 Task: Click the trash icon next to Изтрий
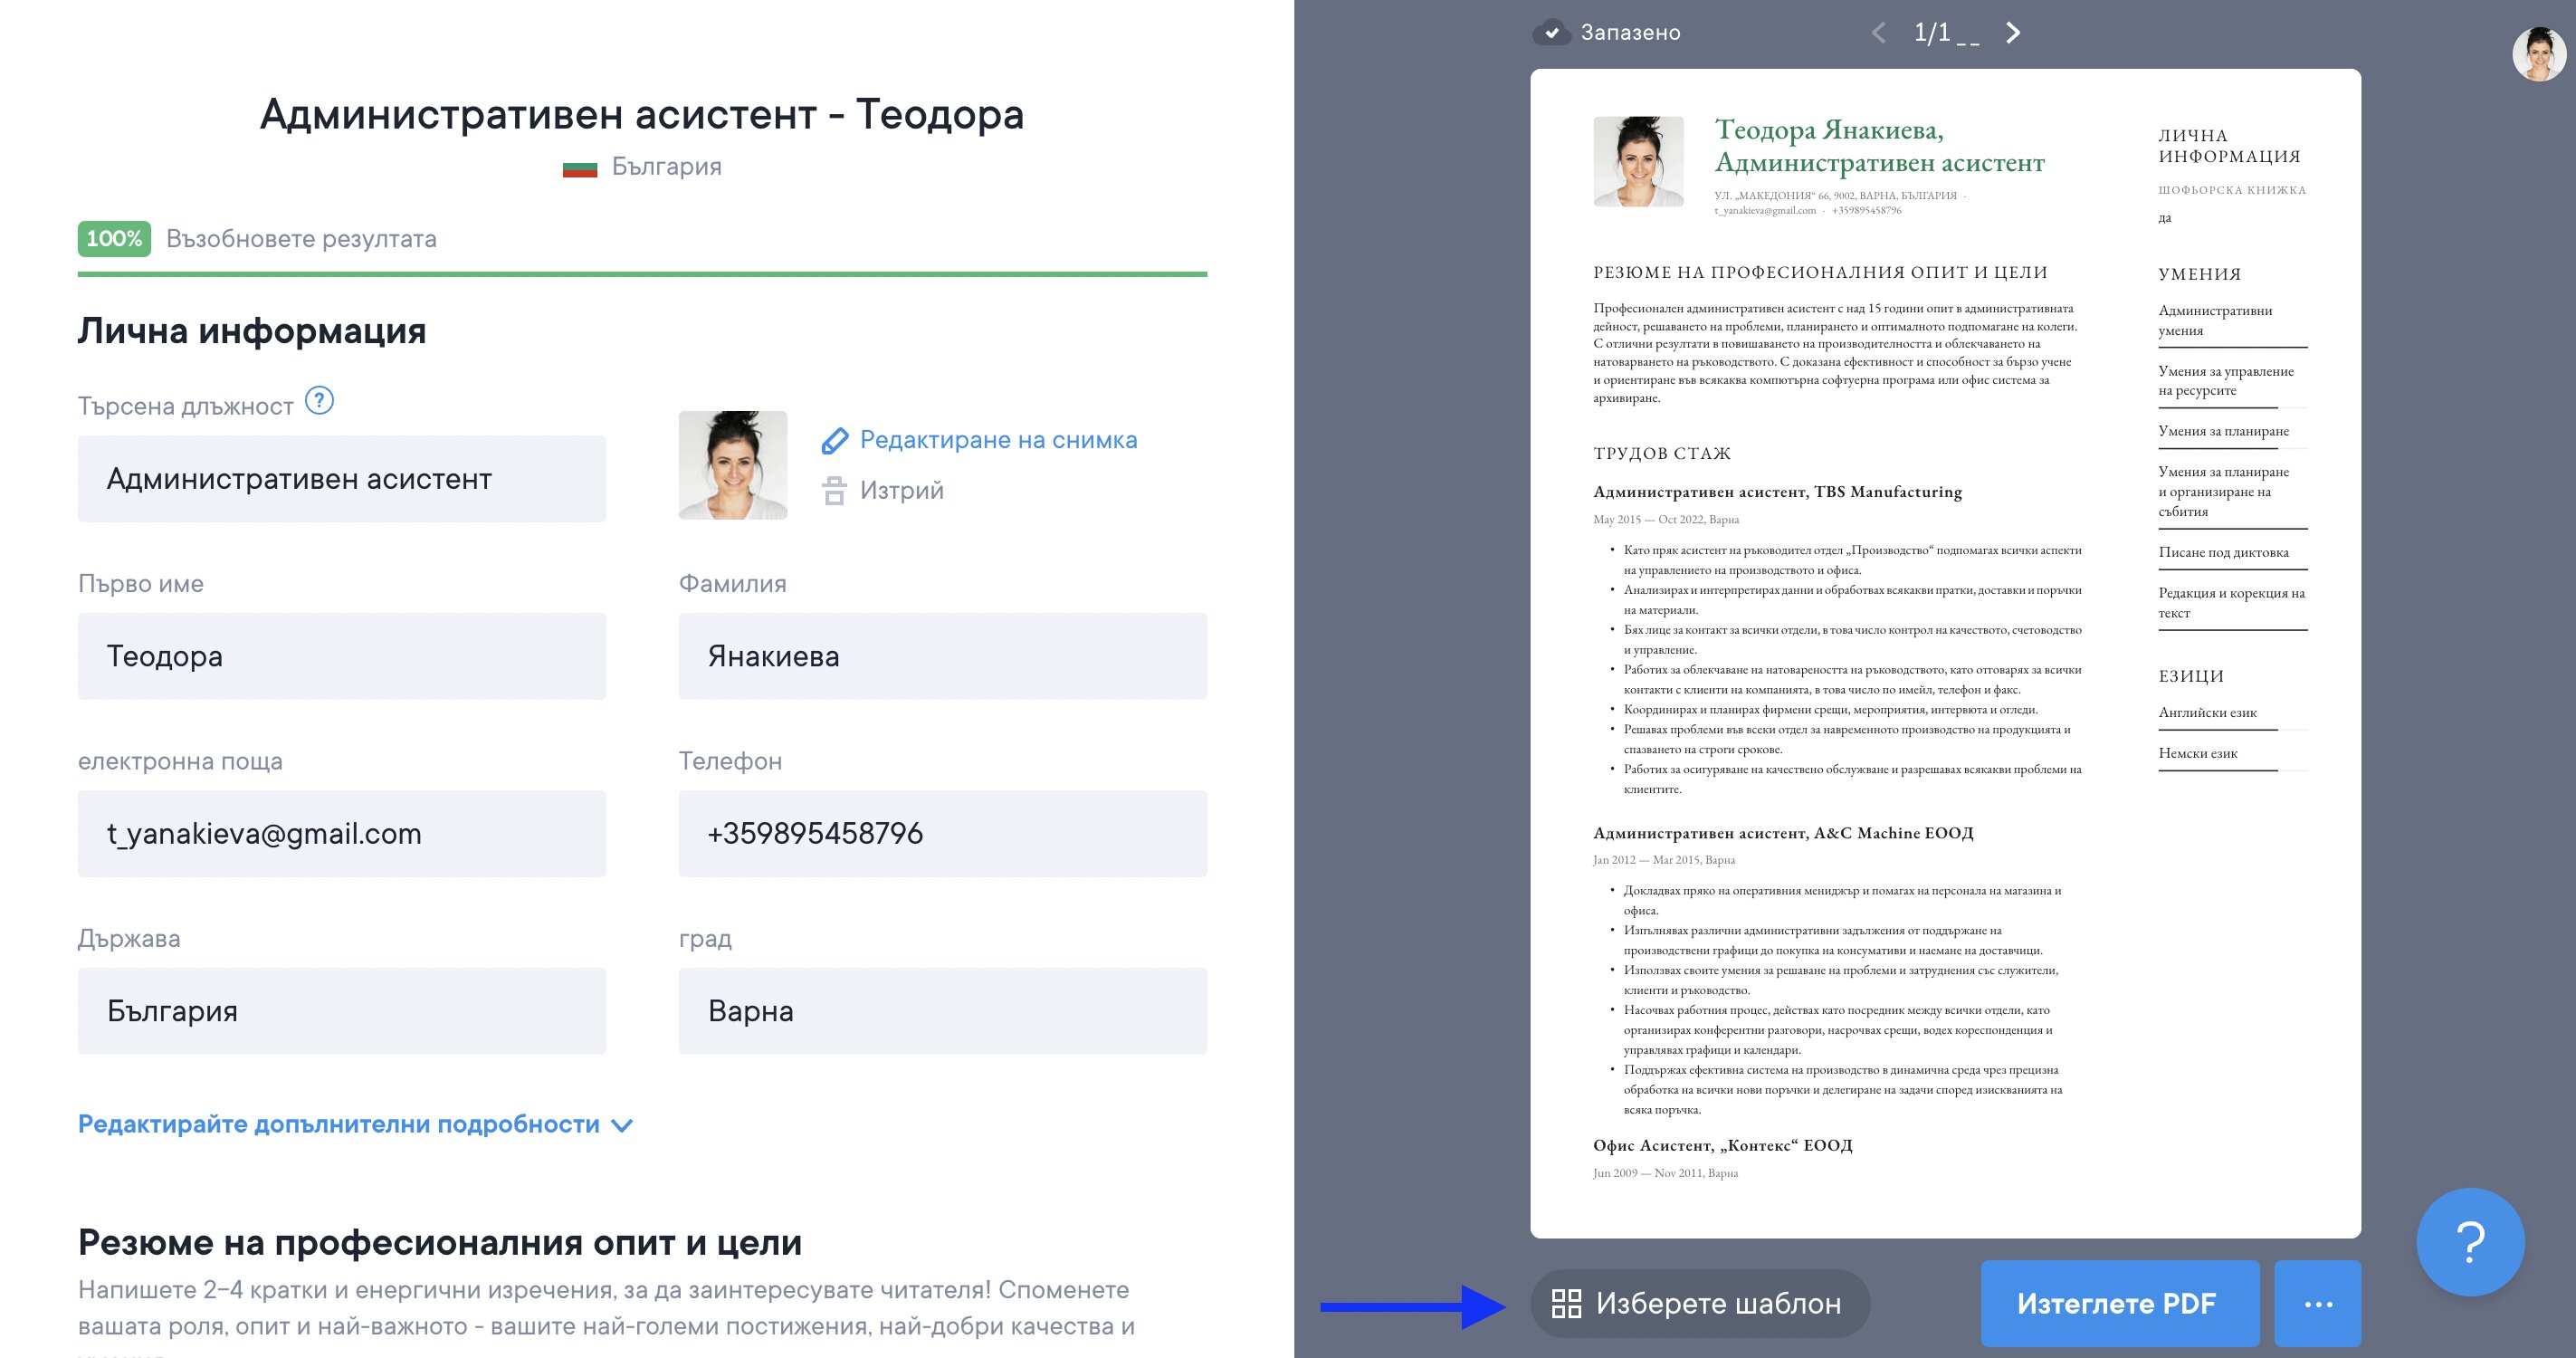[834, 491]
